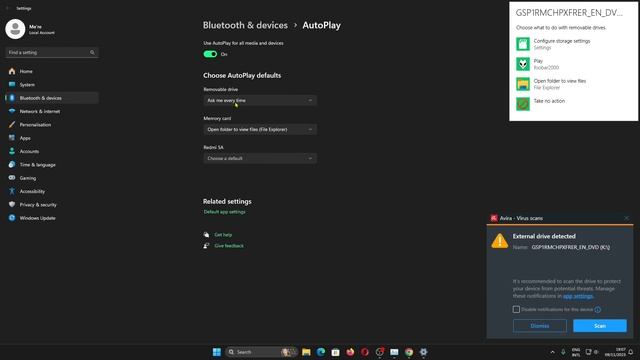640x360 pixels.
Task: Click info icon beside Disable notifications checkbox
Action: pos(598,310)
